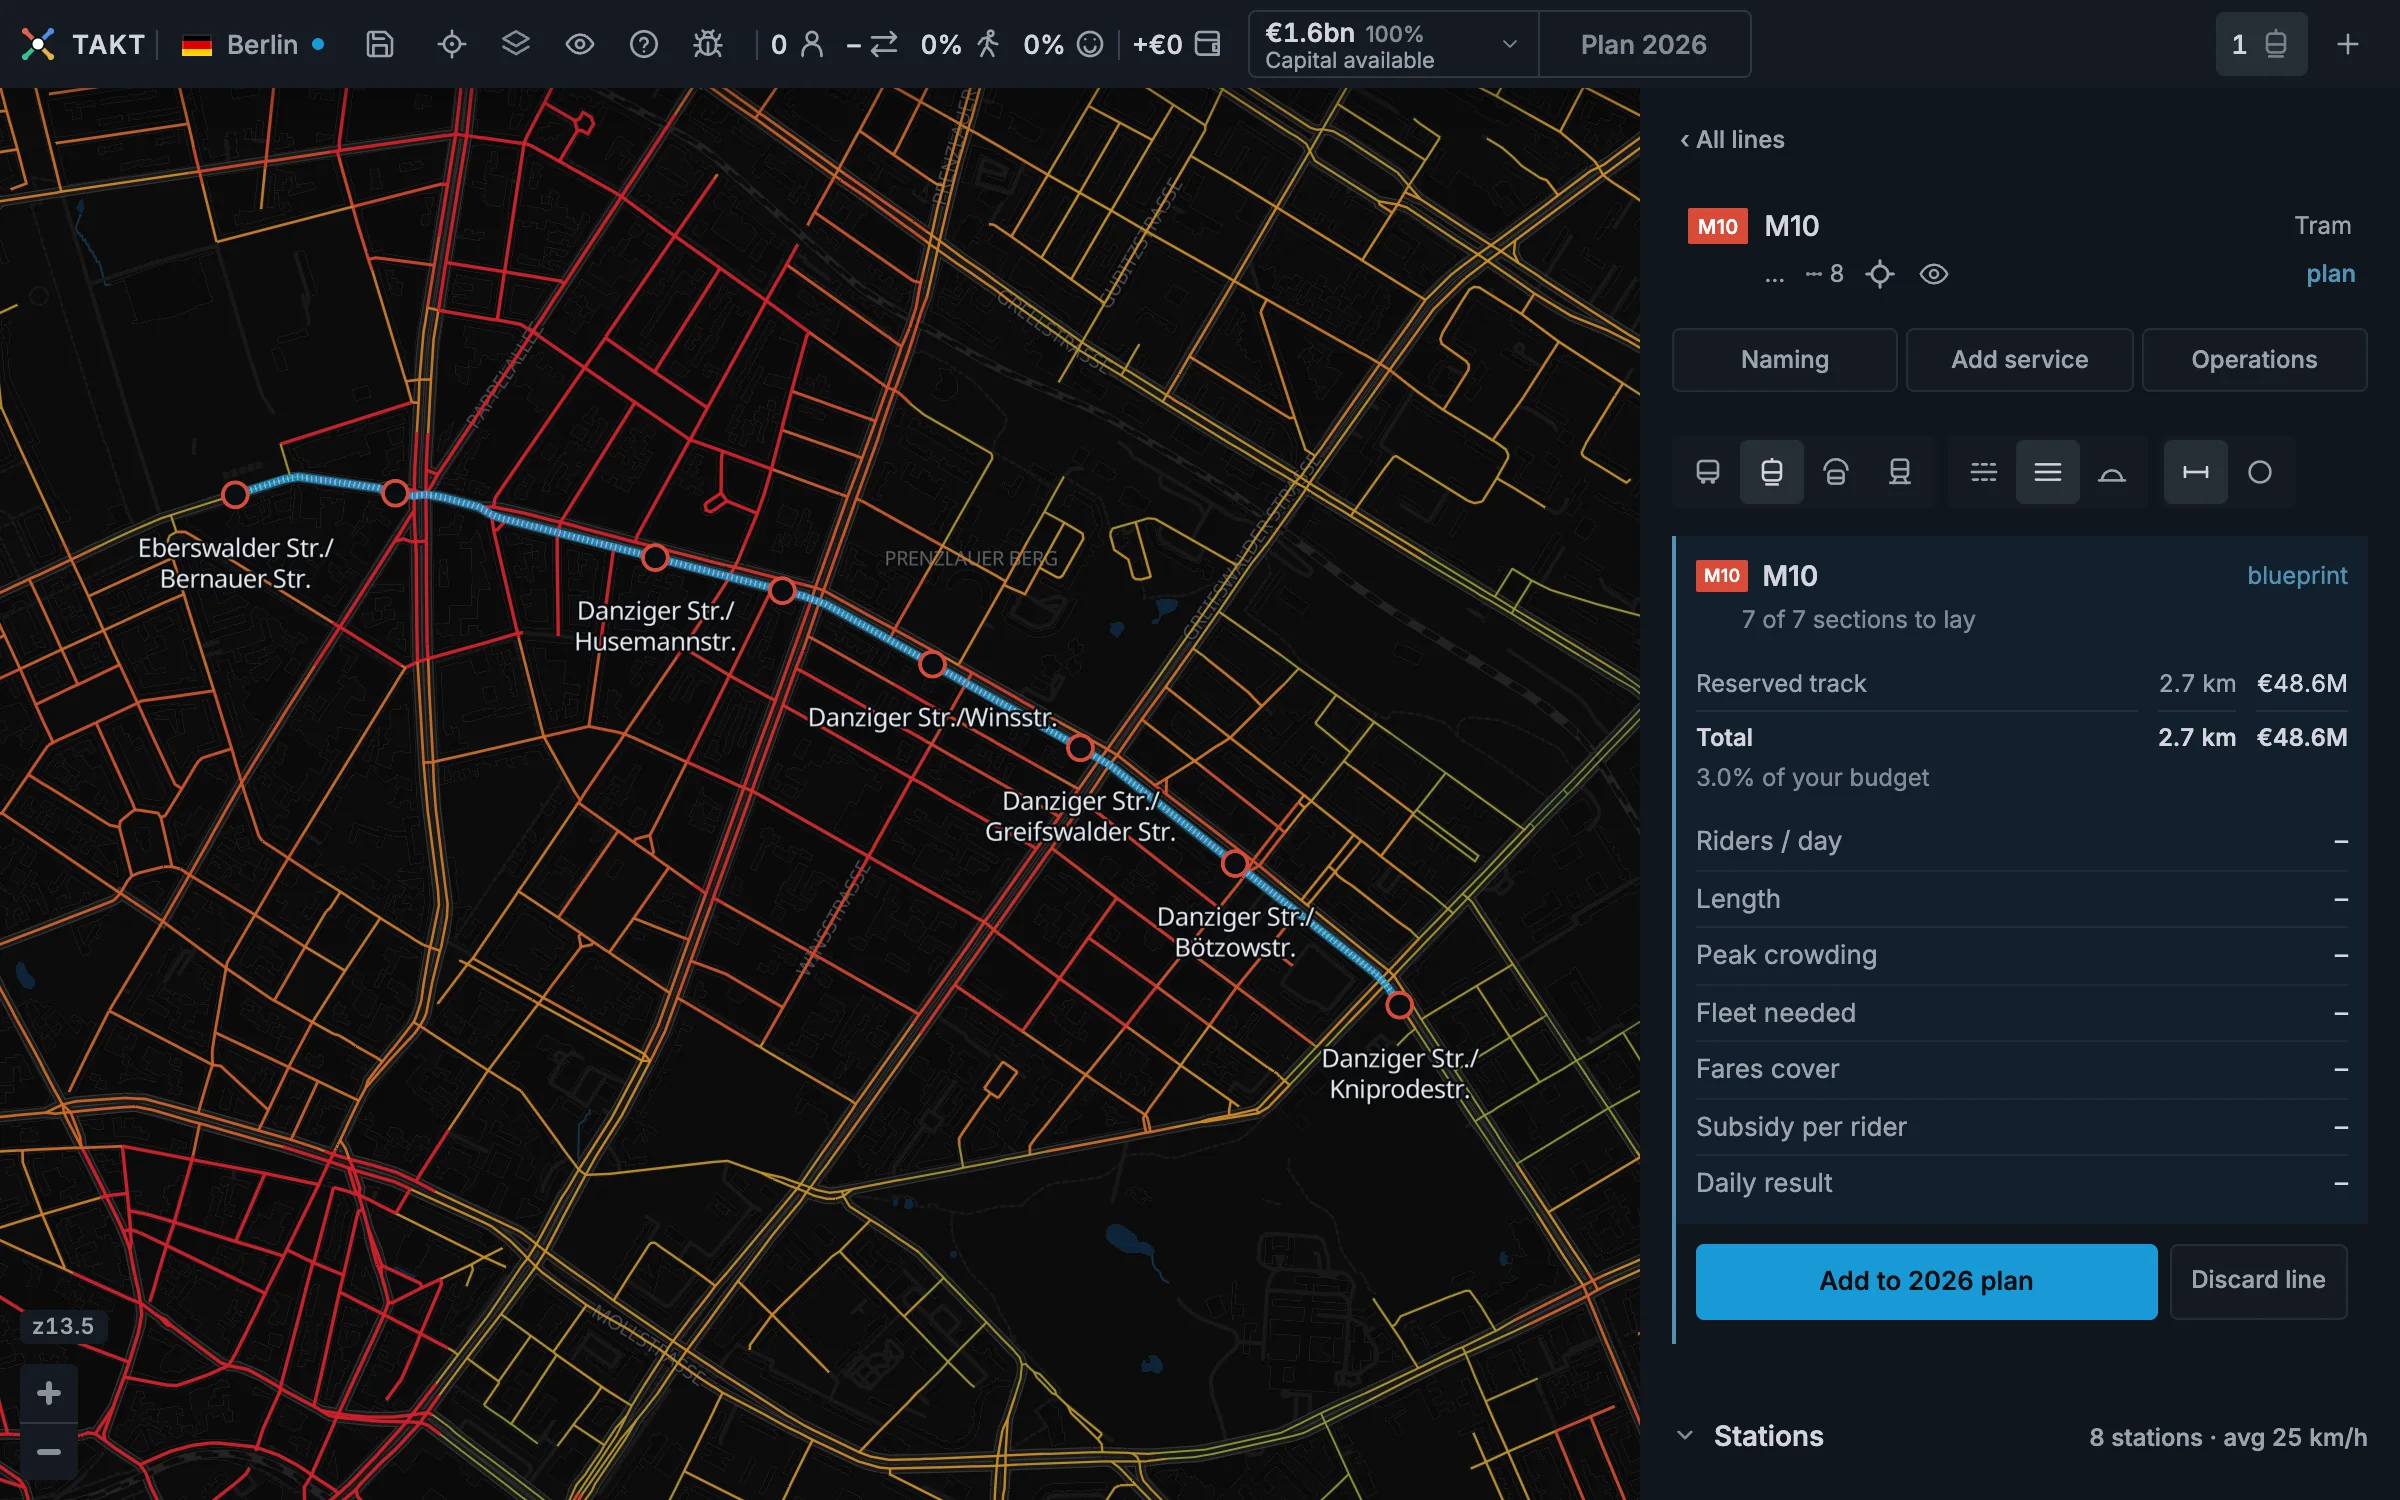Click the Peak crowding row

(2021, 956)
